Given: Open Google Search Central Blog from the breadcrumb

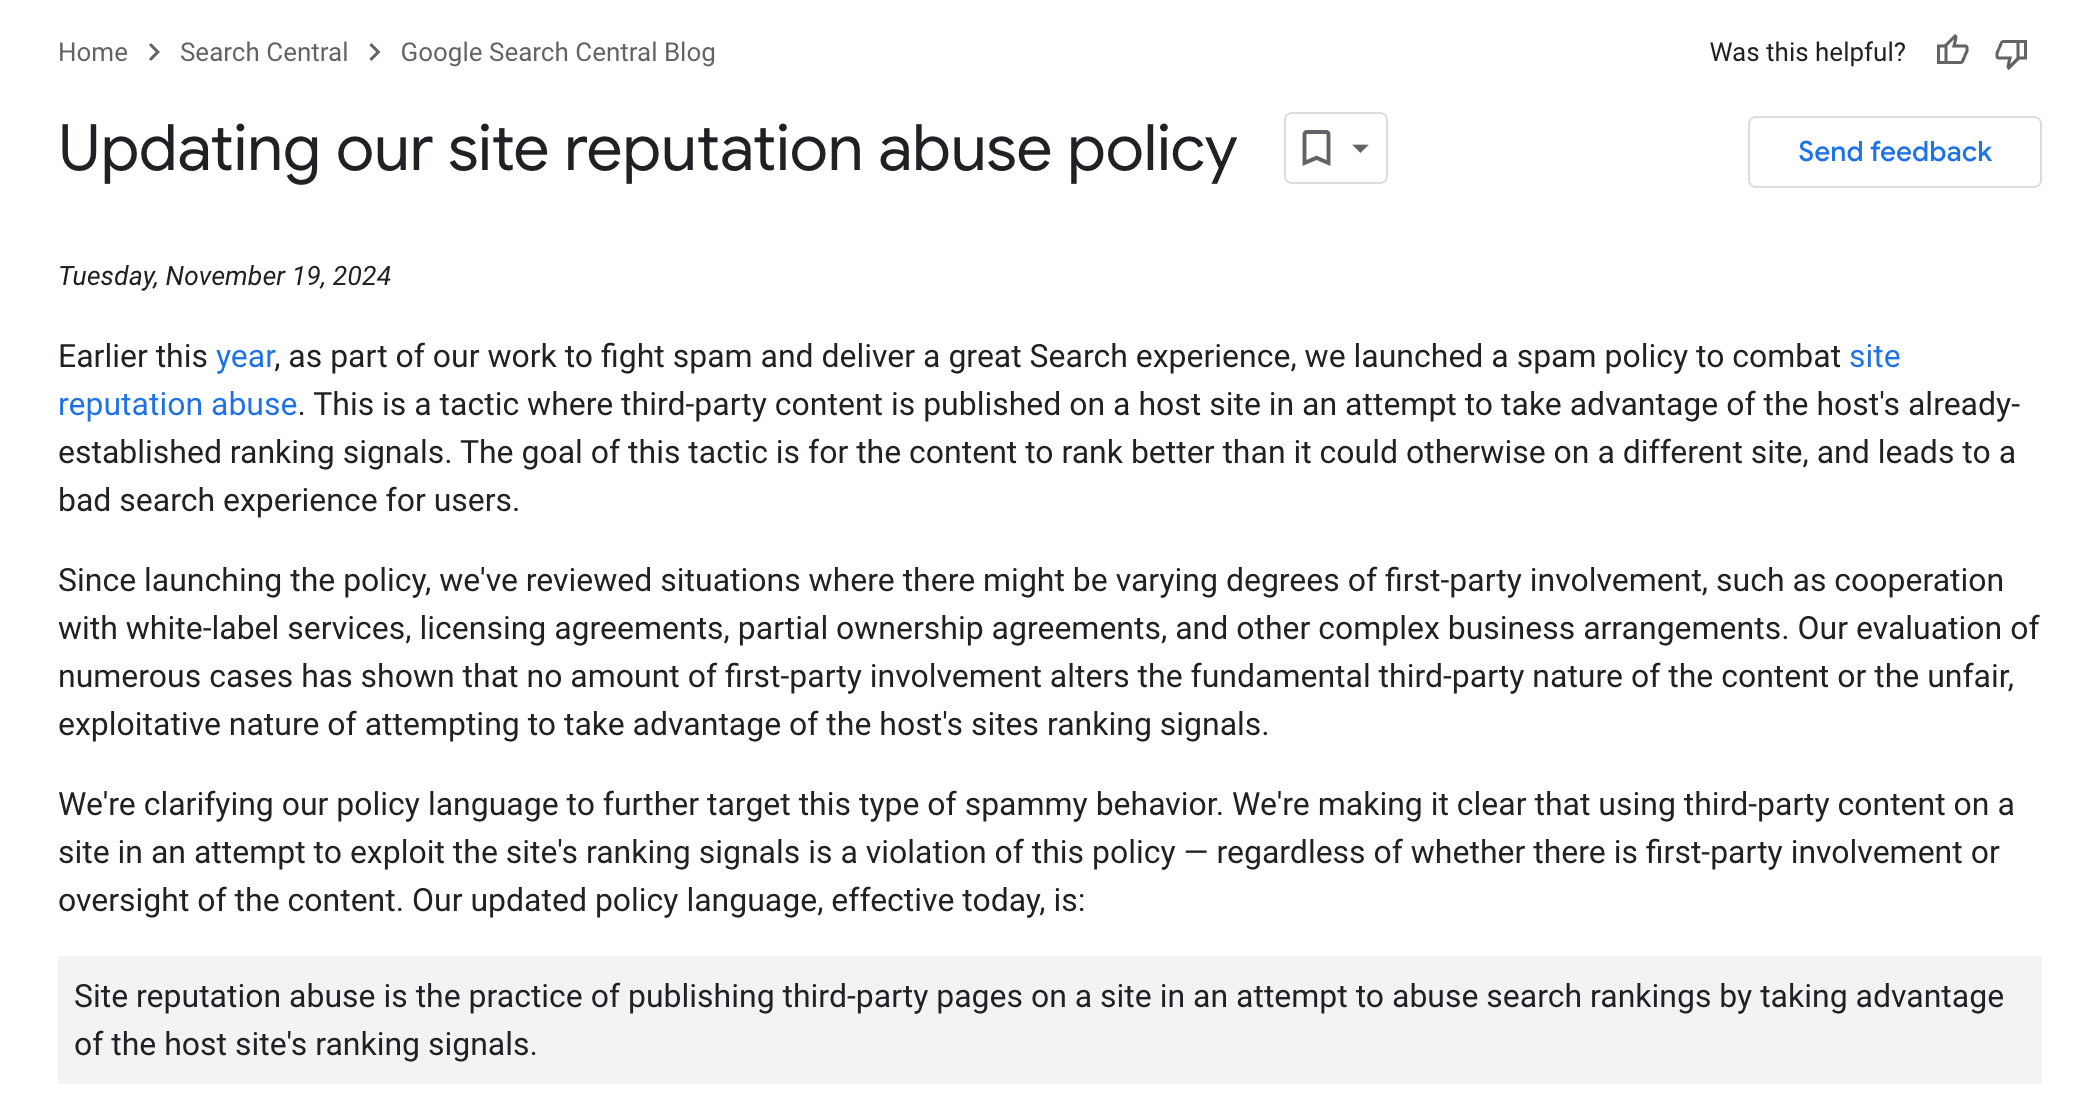Looking at the screenshot, I should [x=557, y=51].
